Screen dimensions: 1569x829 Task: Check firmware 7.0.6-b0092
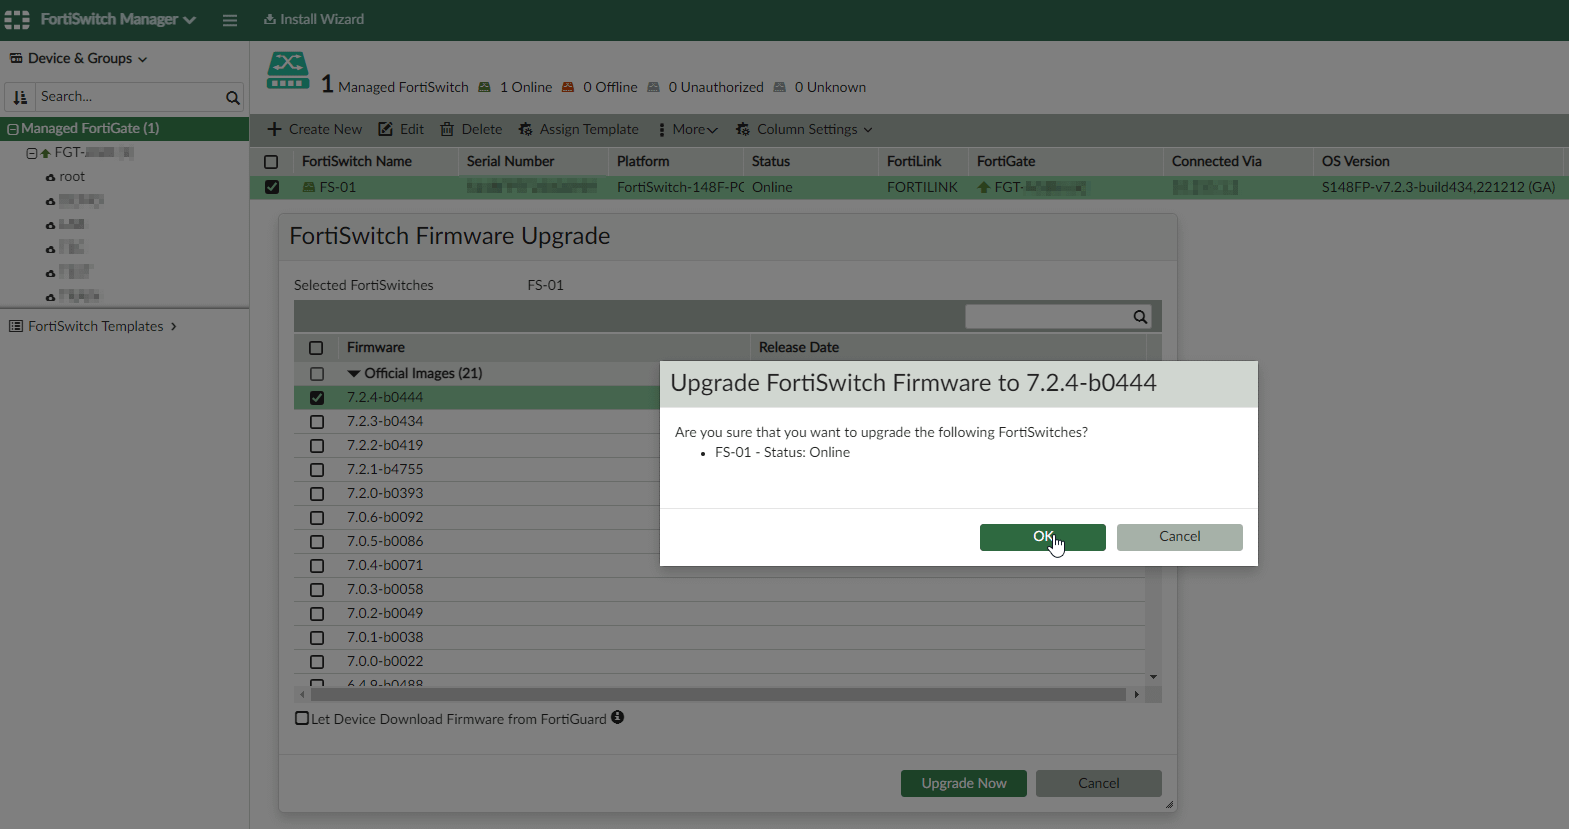pyautogui.click(x=317, y=518)
